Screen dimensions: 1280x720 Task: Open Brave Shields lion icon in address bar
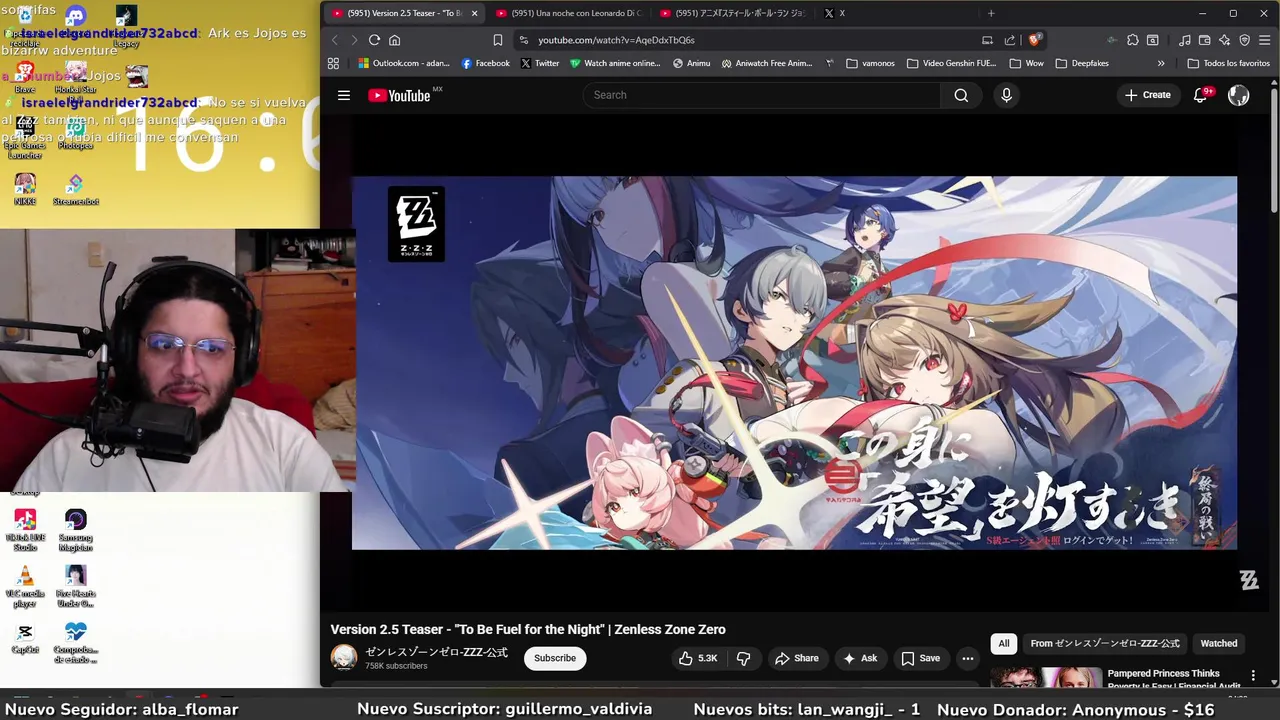(x=1034, y=40)
